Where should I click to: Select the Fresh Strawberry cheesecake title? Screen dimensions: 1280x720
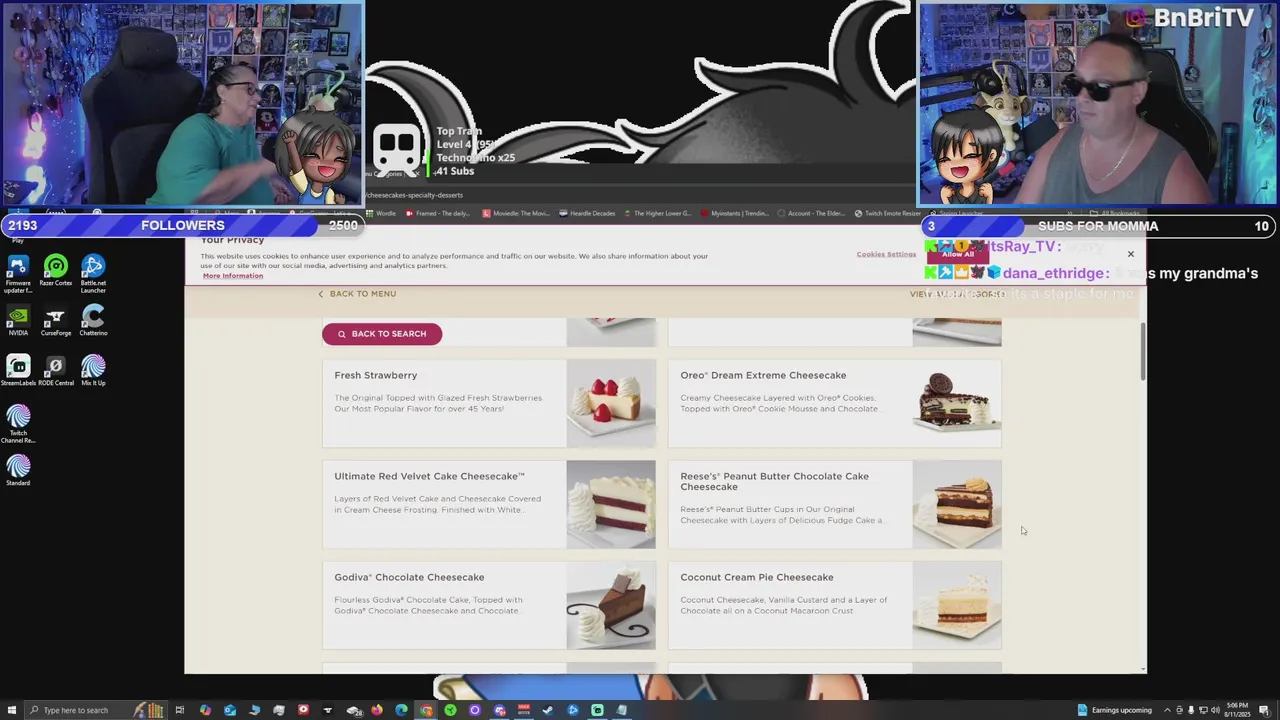(376, 375)
